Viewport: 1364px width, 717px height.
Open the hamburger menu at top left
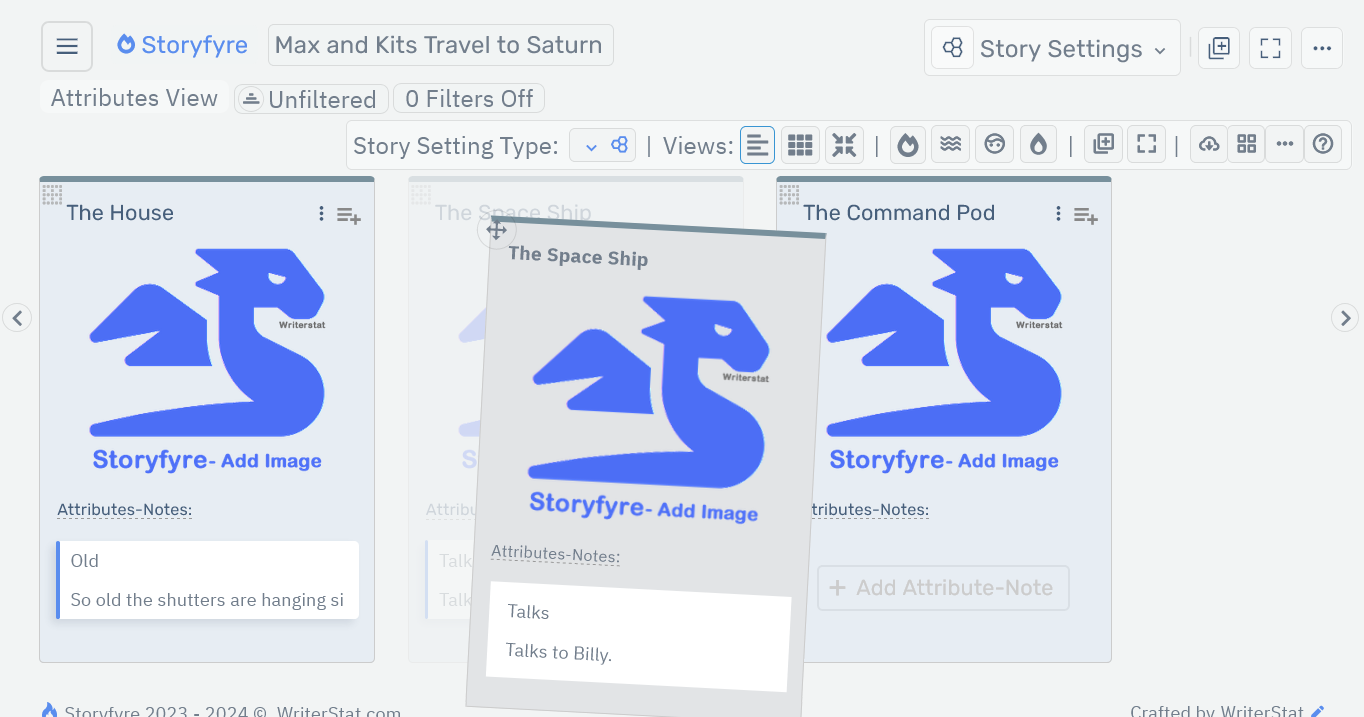click(x=66, y=46)
